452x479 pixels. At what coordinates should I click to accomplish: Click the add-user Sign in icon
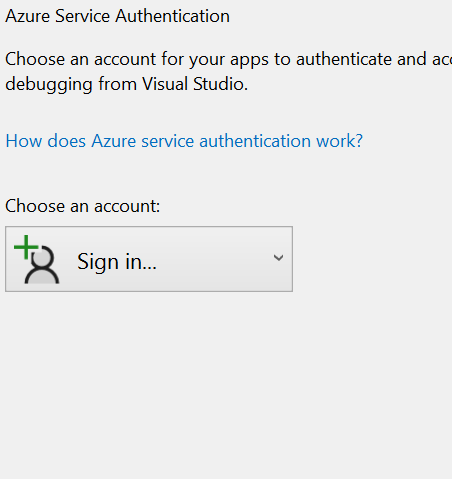point(37,259)
